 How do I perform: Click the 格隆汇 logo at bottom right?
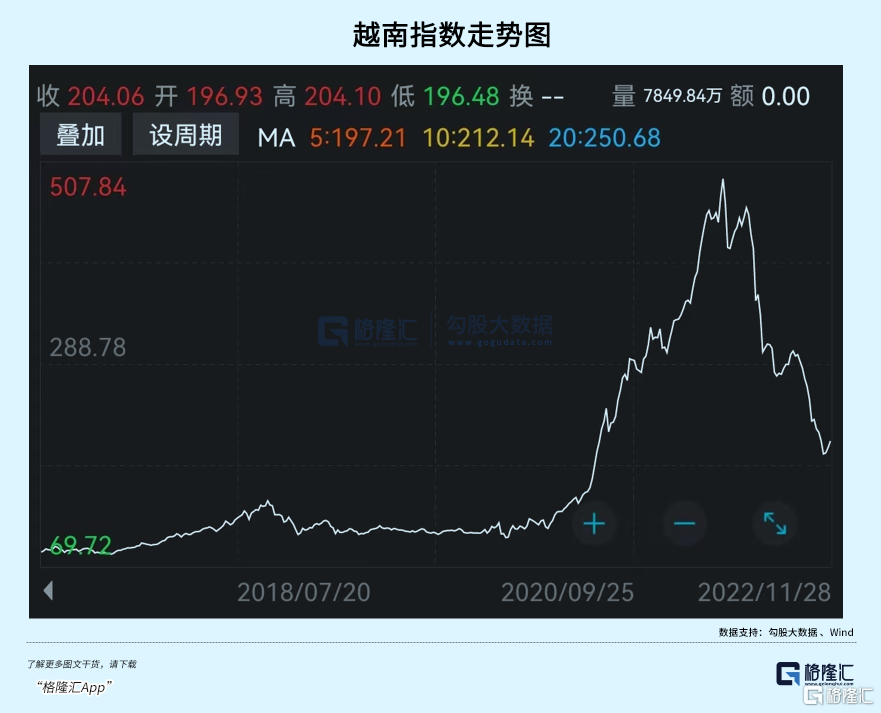tap(815, 673)
